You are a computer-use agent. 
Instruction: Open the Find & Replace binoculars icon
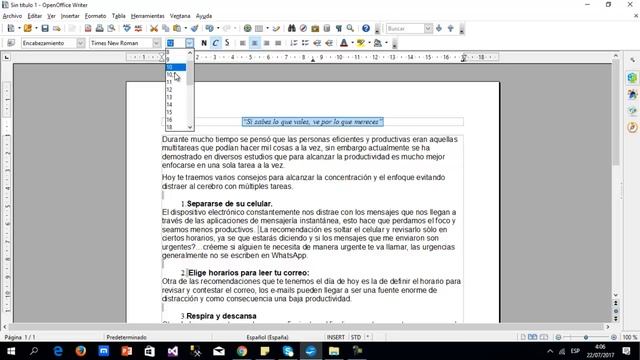291,28
